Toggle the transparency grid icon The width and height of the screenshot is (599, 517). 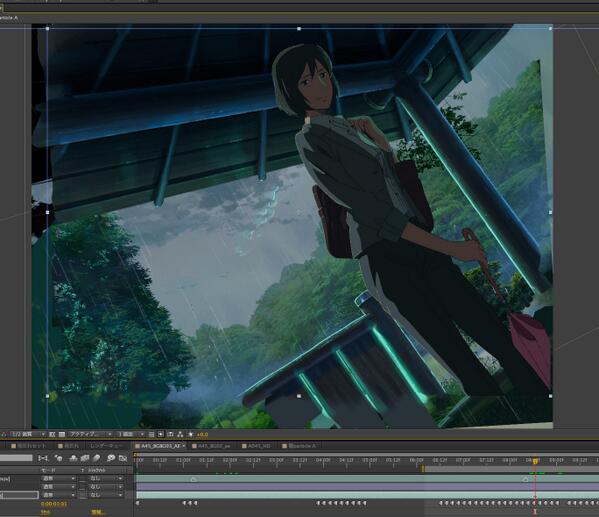[62, 434]
